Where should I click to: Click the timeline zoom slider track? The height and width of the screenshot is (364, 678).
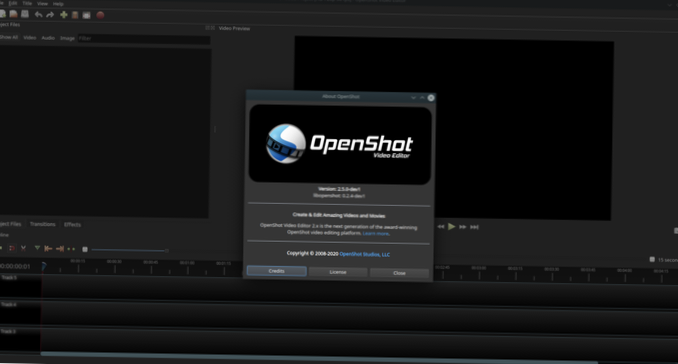tap(130, 250)
